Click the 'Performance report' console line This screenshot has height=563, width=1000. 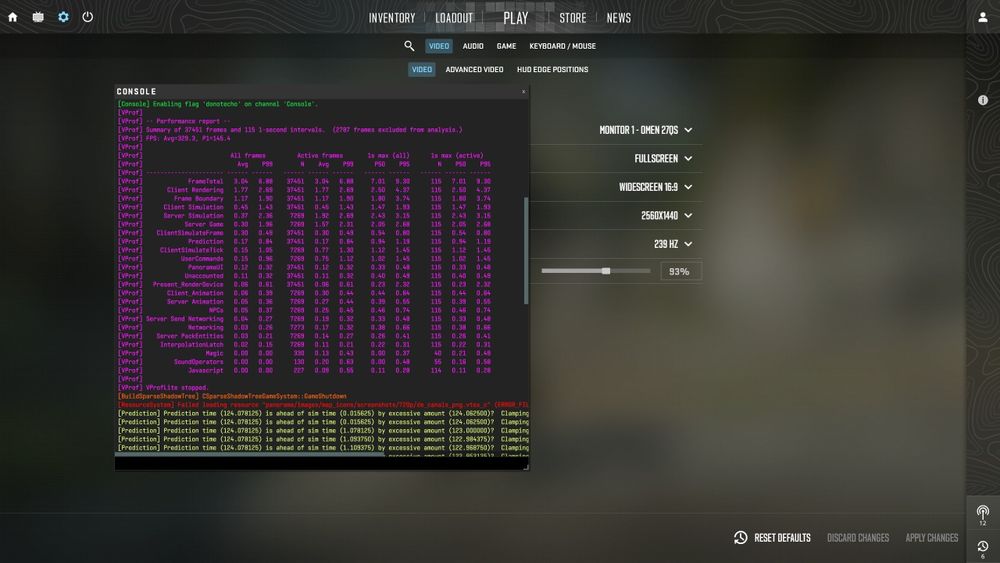tap(174, 121)
